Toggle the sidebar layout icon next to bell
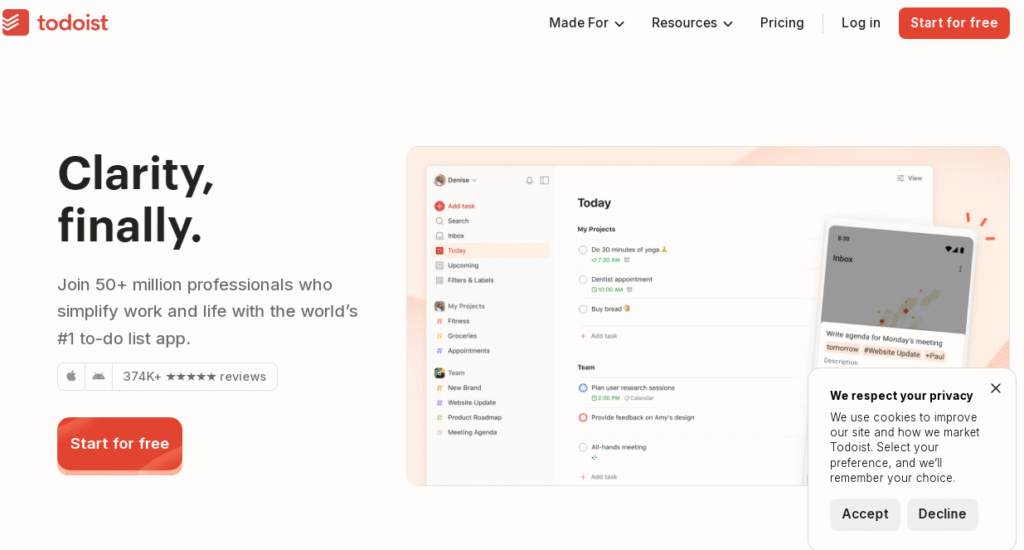Image resolution: width=1024 pixels, height=550 pixels. click(544, 180)
